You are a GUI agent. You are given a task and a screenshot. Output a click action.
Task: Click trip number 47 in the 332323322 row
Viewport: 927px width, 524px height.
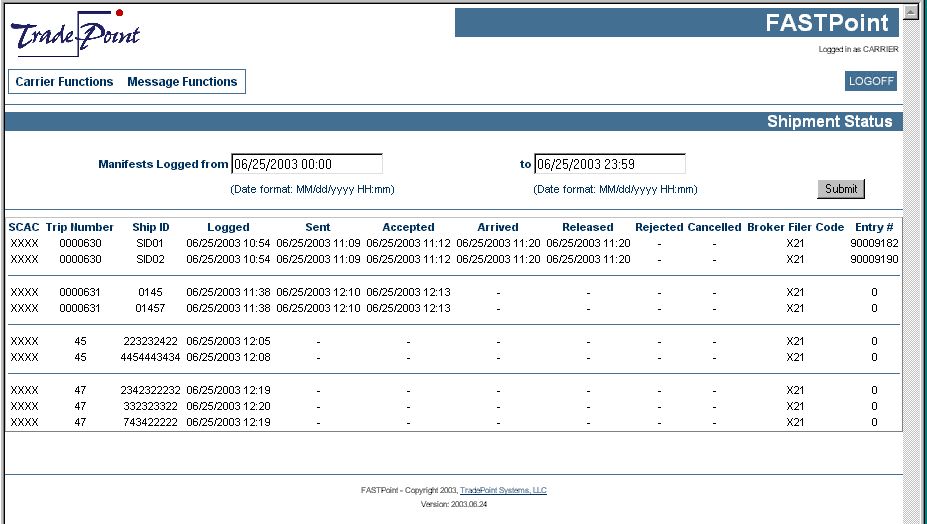[x=80, y=406]
